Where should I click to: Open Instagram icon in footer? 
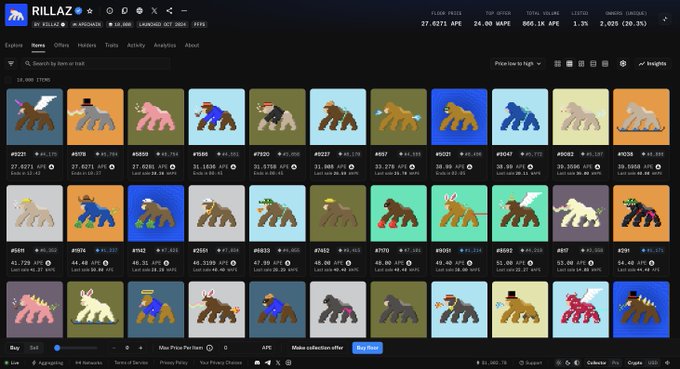point(288,362)
